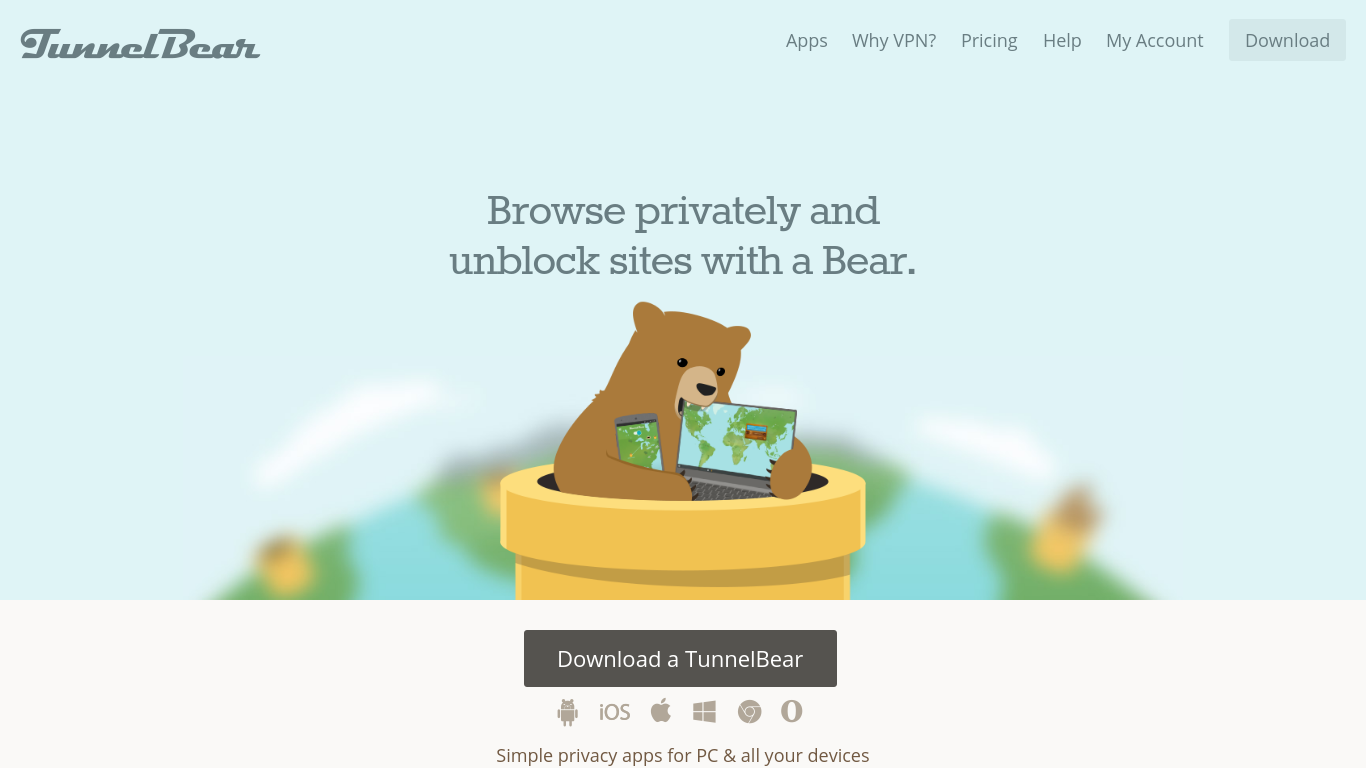1366x768 pixels.
Task: Select the Opera browser icon
Action: pos(792,711)
